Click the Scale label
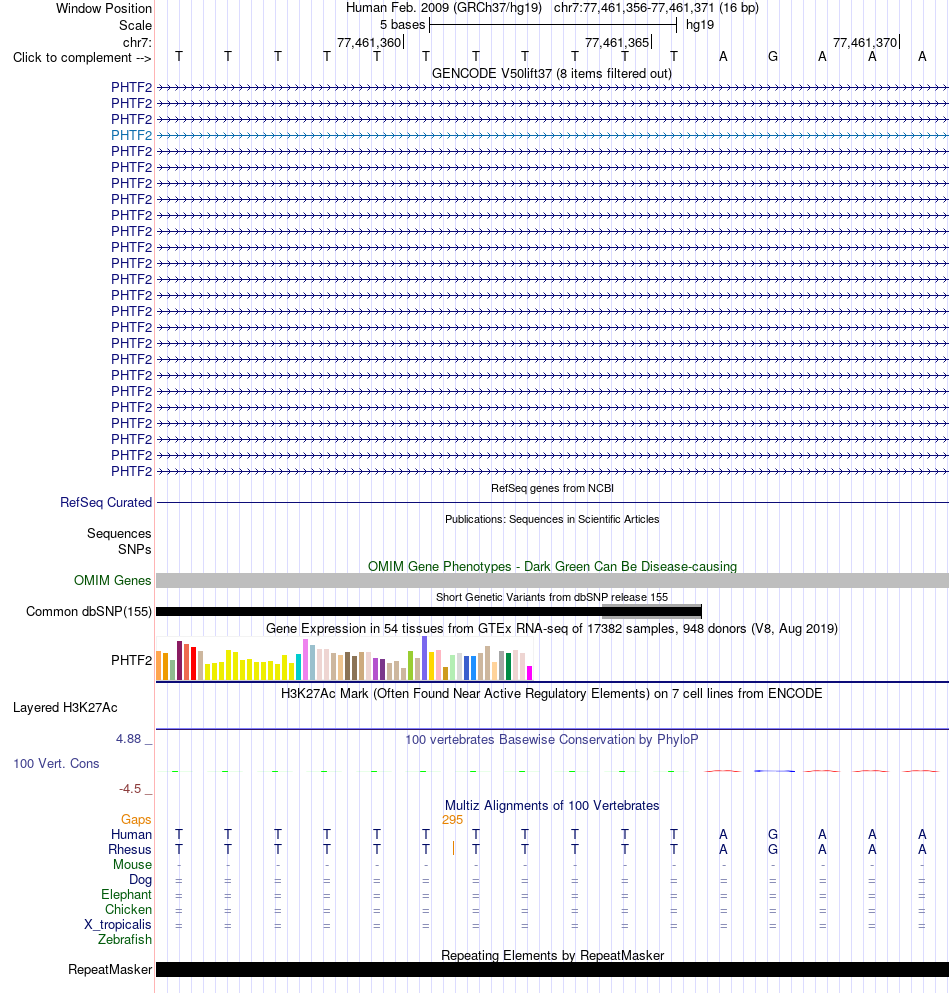The image size is (950, 993). point(136,25)
